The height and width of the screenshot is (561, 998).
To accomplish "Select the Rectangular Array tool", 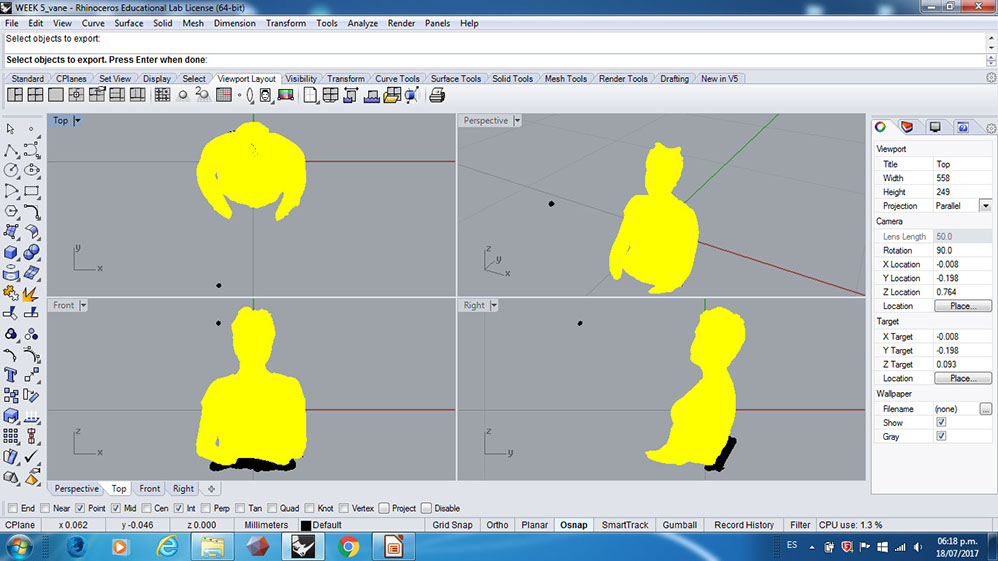I will (x=11, y=436).
